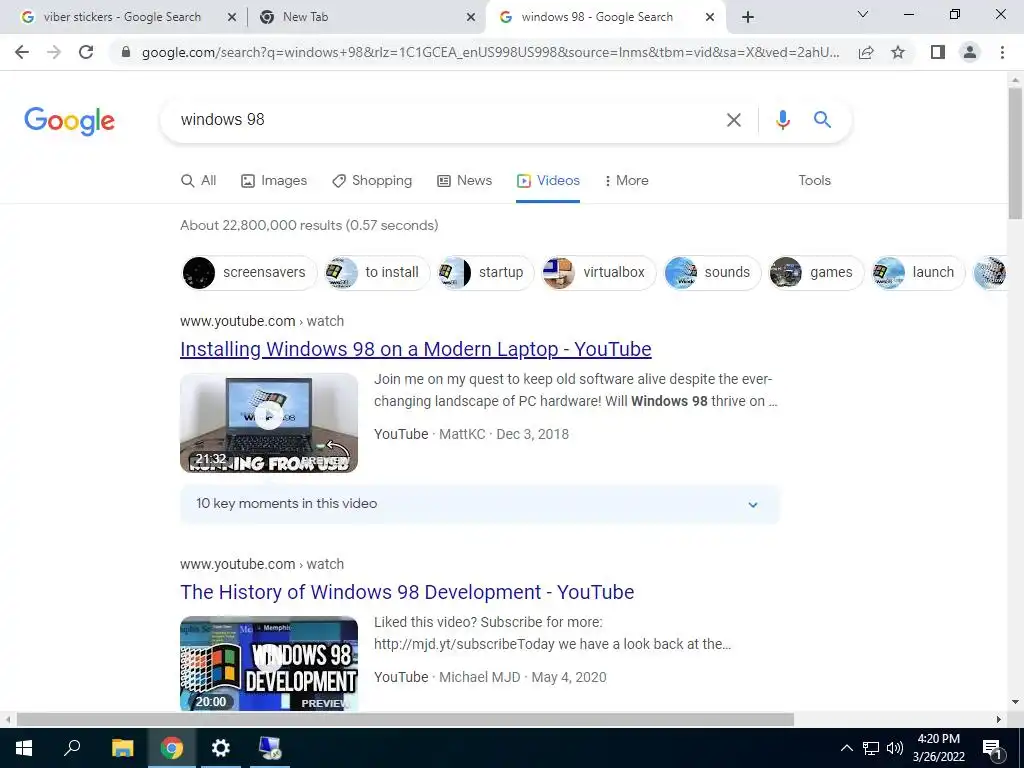1024x768 pixels.
Task: Click the 'About 22,800,000 results' text
Action: click(309, 225)
